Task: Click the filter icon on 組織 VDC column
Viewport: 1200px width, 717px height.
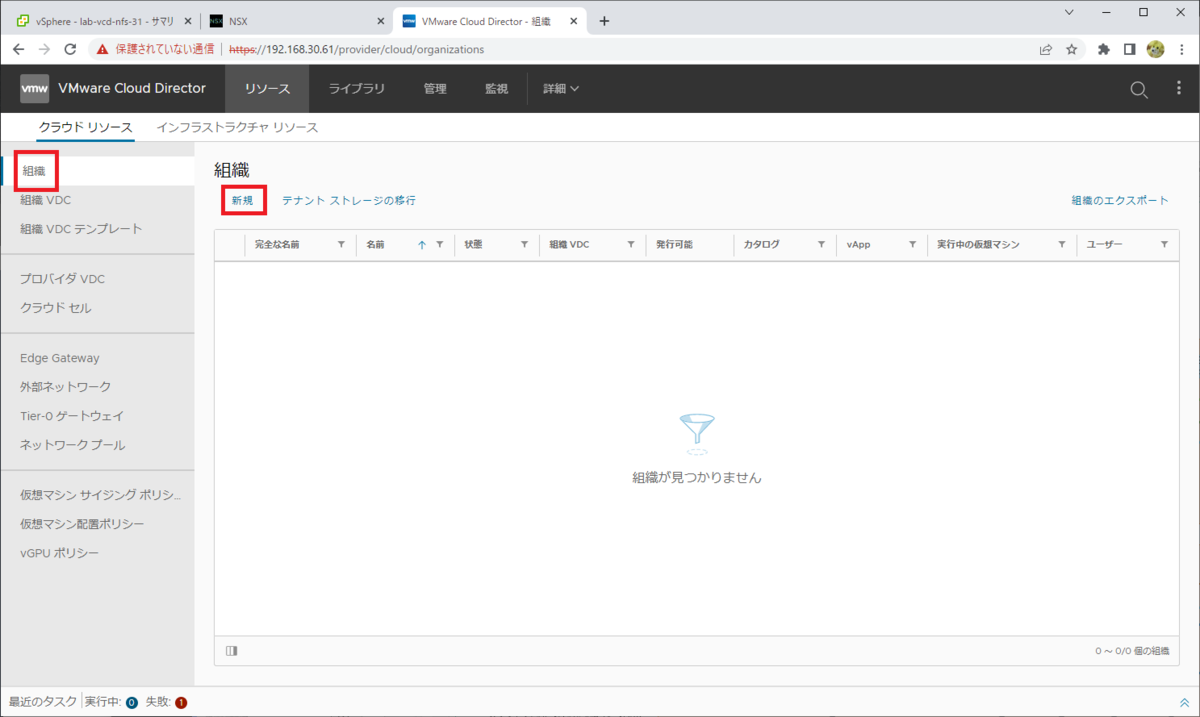Action: pos(631,245)
